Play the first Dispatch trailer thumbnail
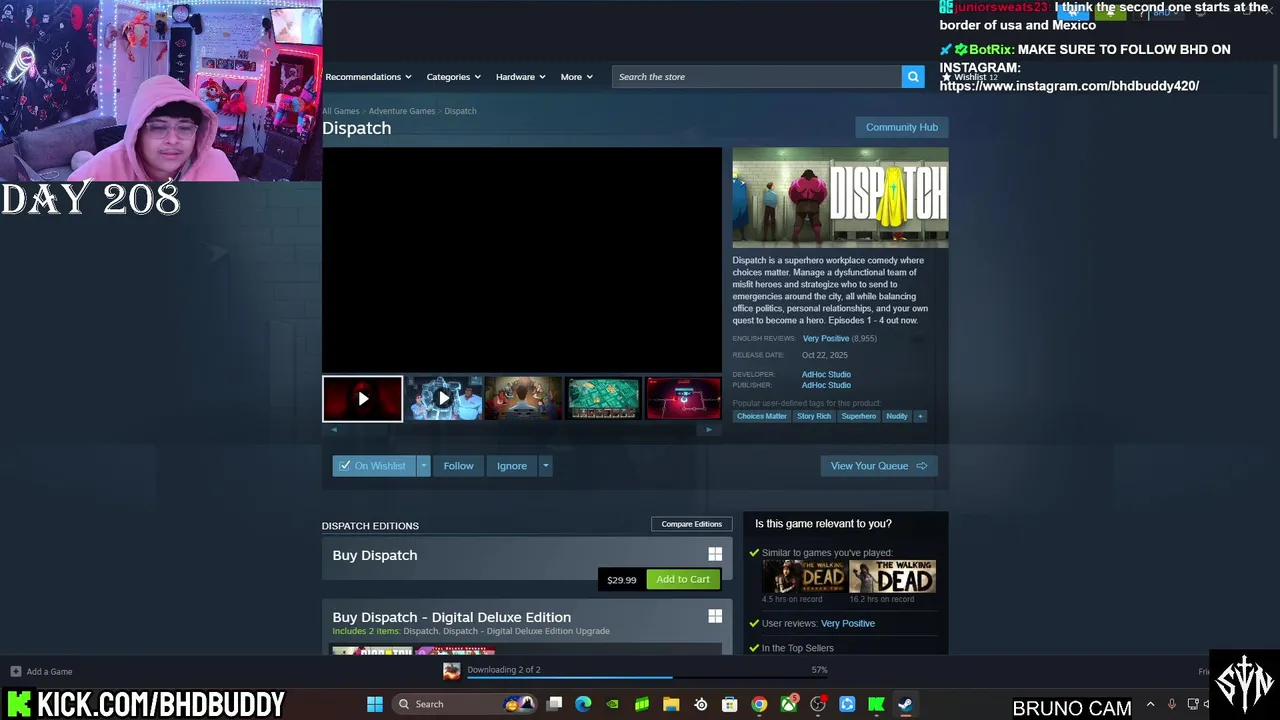The width and height of the screenshot is (1280, 720). point(362,398)
